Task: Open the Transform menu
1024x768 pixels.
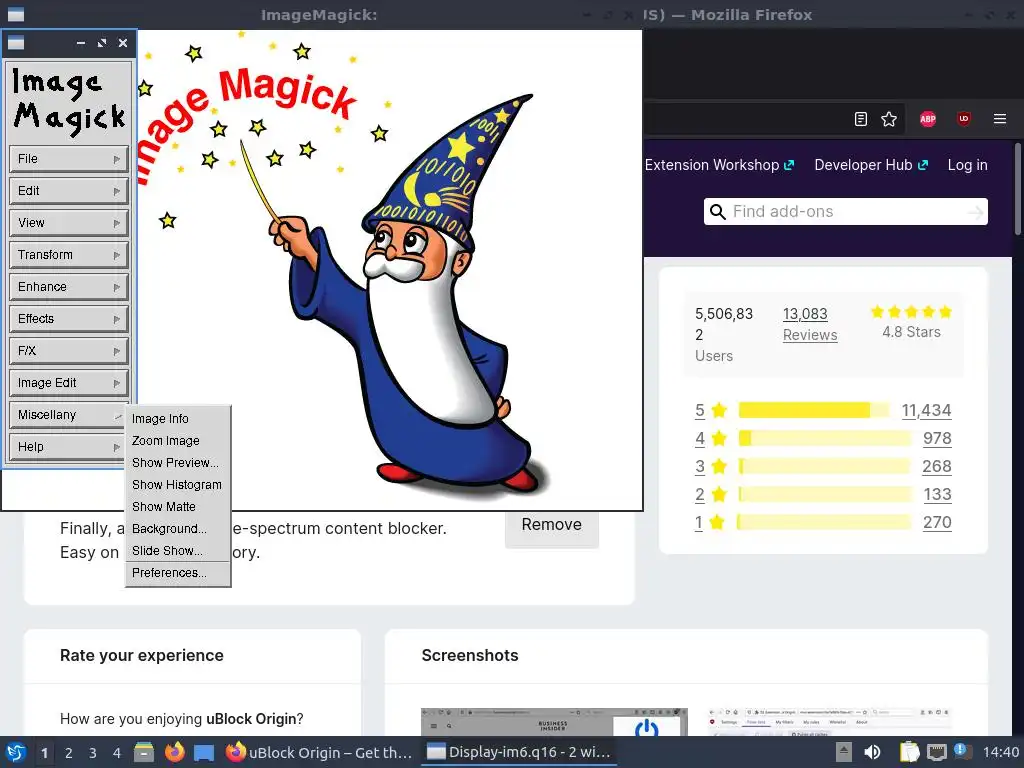Action: click(68, 255)
